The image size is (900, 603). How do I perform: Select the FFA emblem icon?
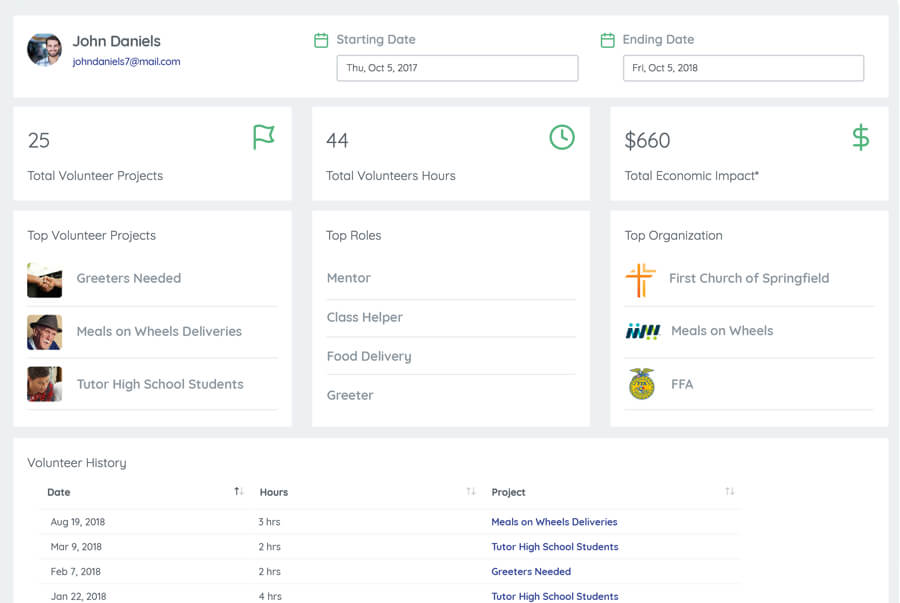(642, 384)
